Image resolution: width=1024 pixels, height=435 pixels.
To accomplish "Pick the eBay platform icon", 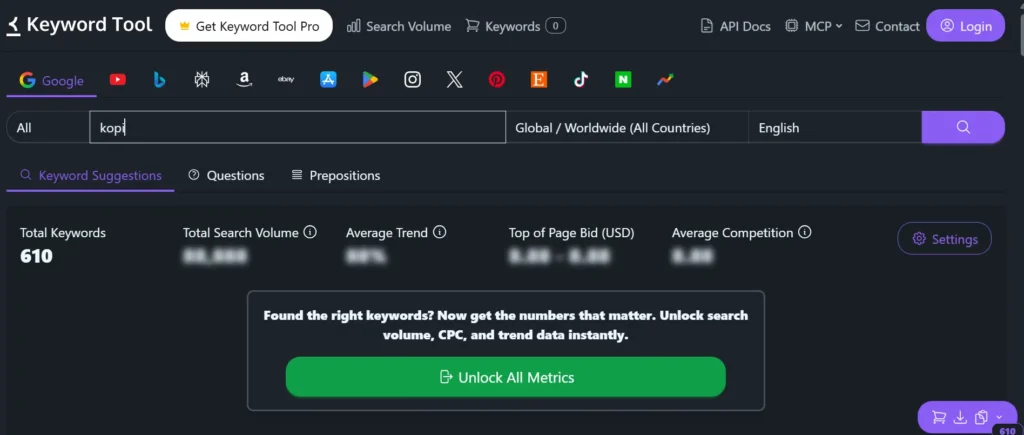I will click(x=286, y=80).
